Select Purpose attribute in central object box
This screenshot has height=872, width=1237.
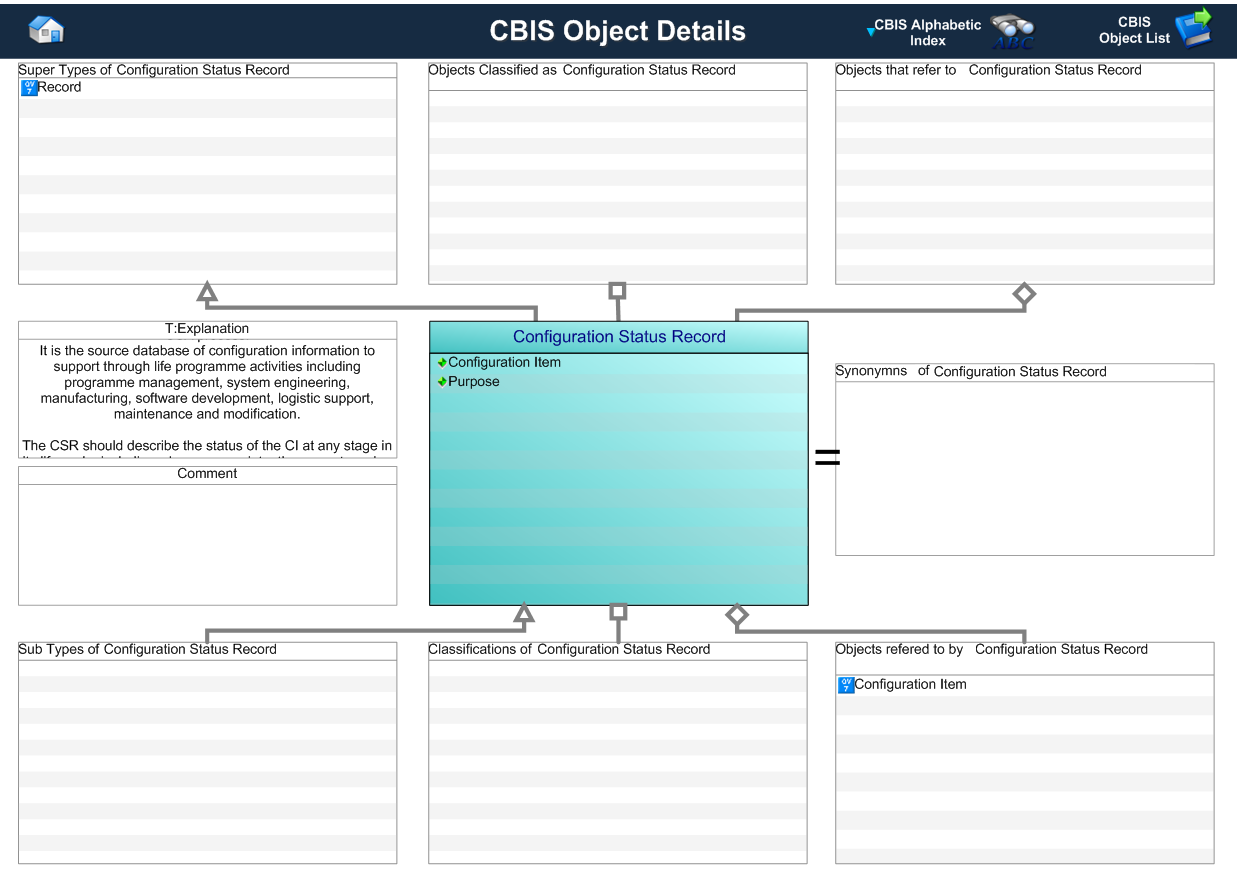[x=474, y=382]
